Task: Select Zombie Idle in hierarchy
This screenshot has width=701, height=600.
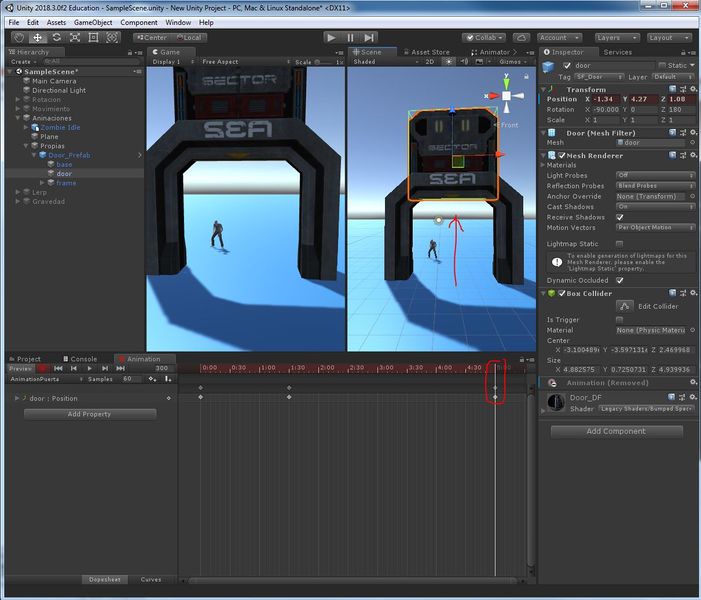Action: click(x=60, y=127)
